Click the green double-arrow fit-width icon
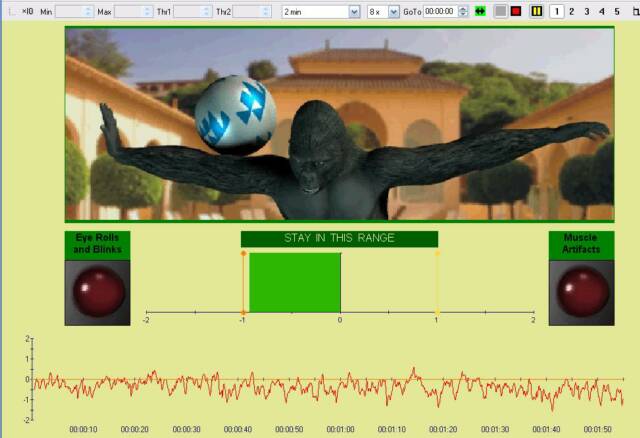The image size is (640, 438). (480, 11)
